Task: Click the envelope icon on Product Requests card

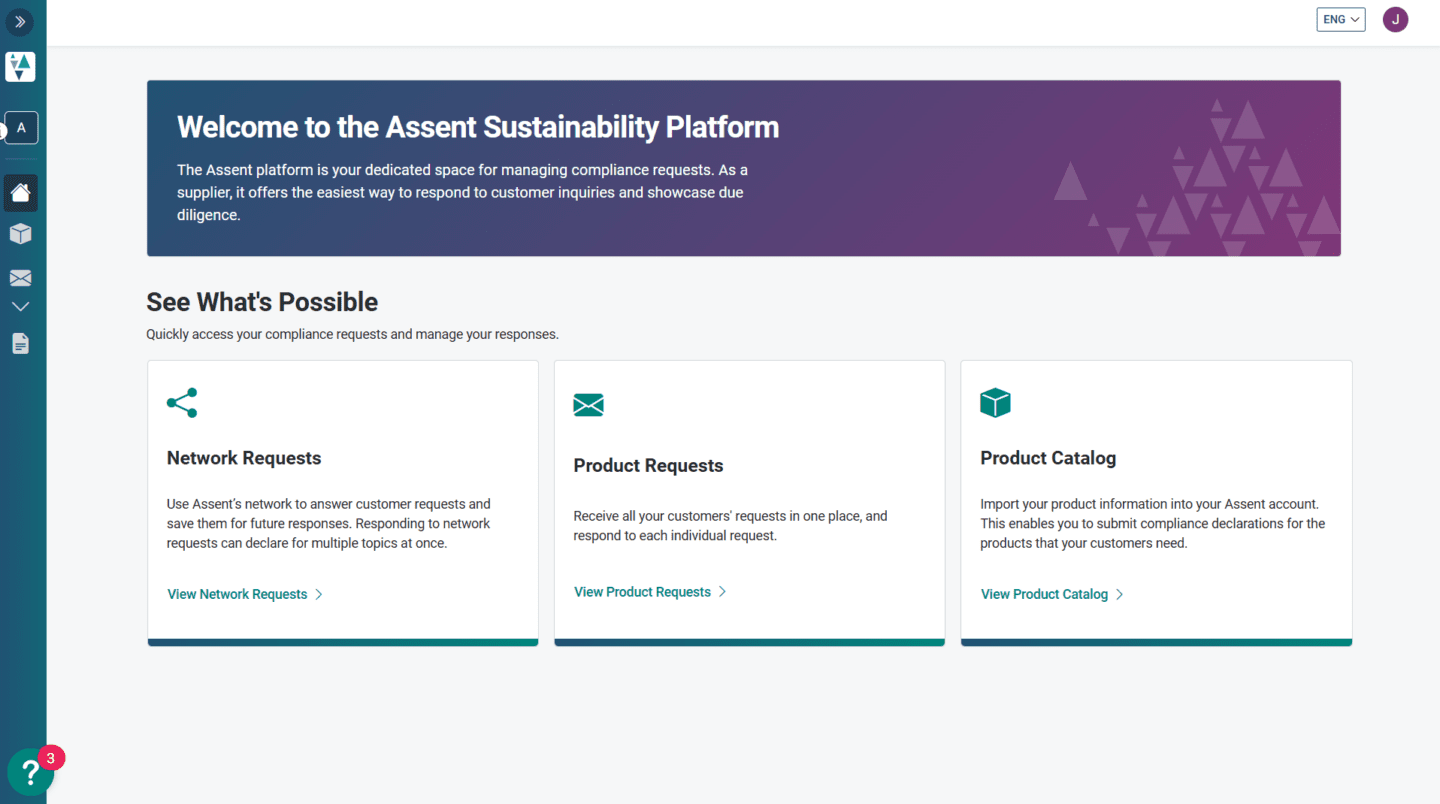Action: click(589, 404)
